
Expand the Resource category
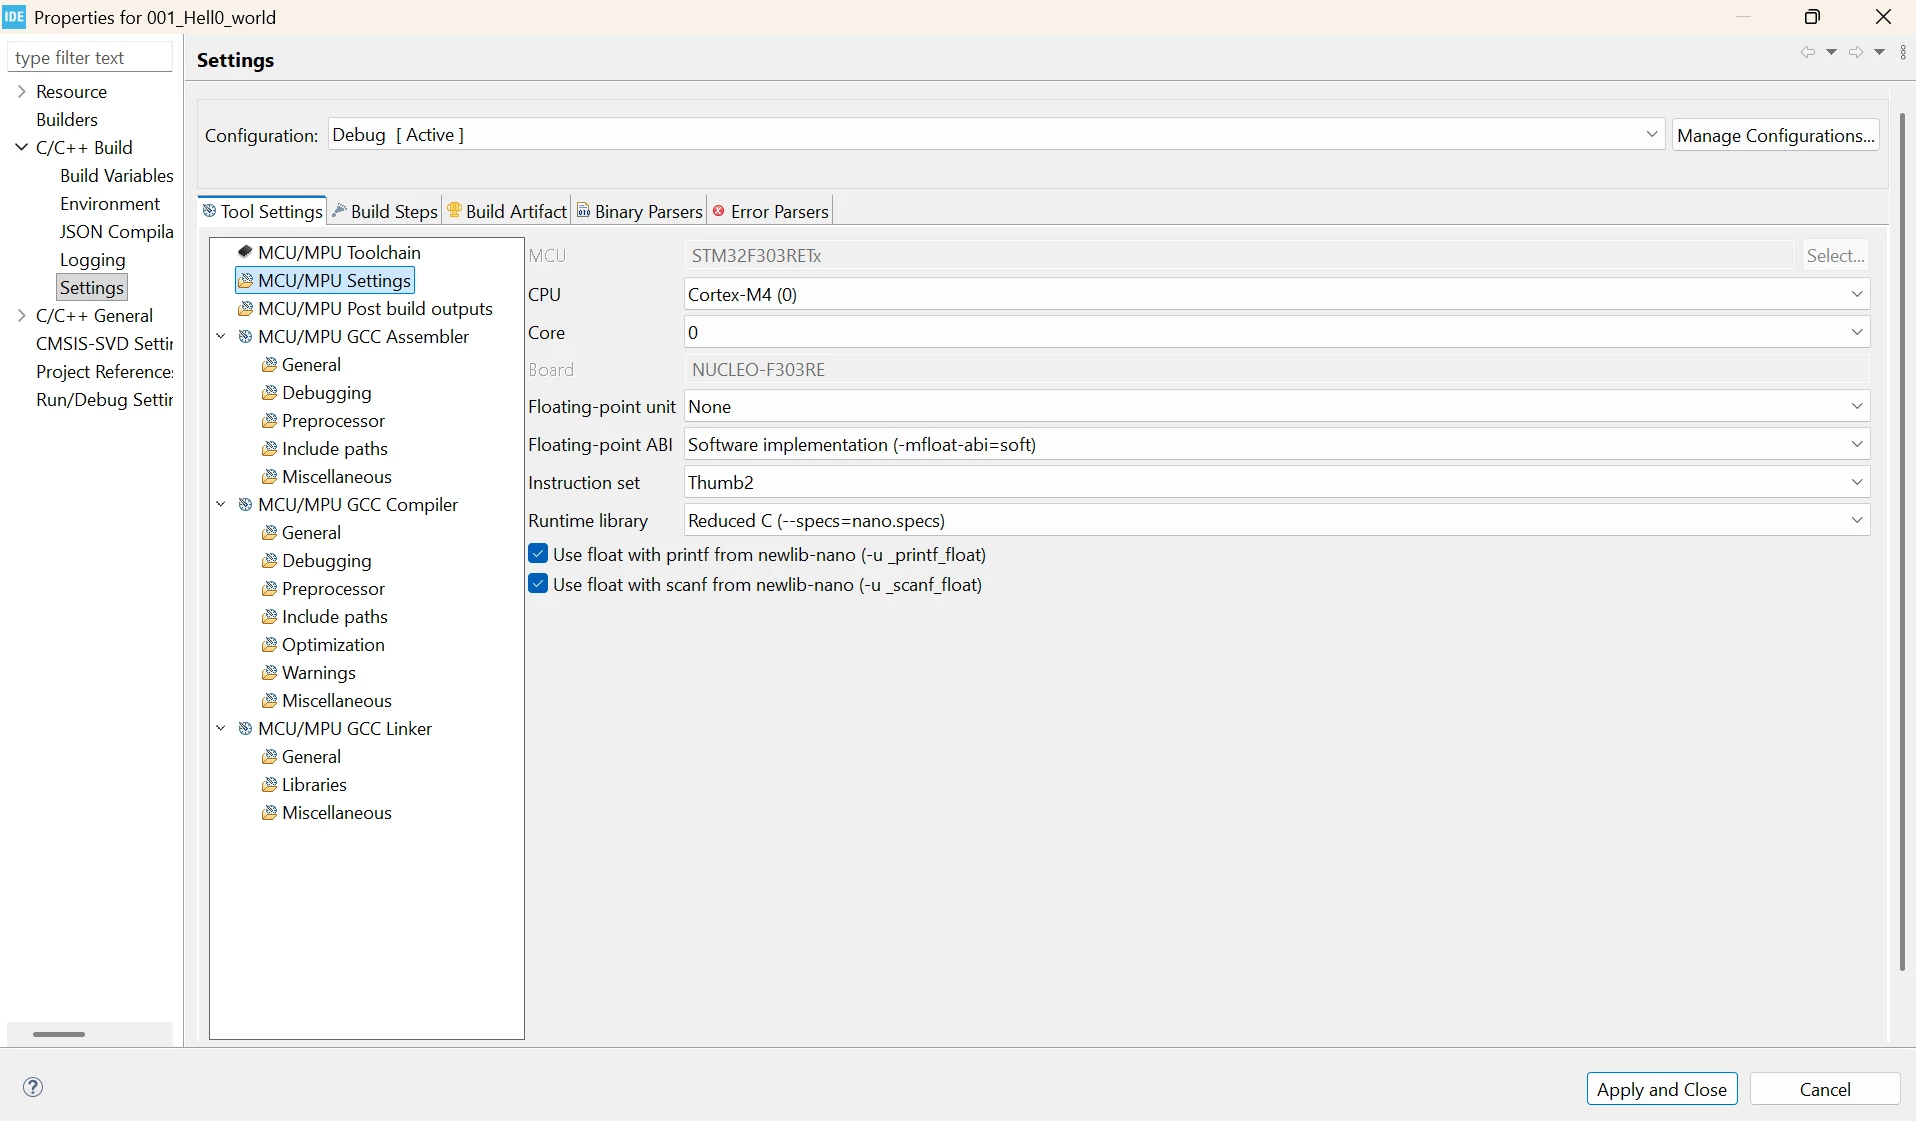tap(21, 91)
